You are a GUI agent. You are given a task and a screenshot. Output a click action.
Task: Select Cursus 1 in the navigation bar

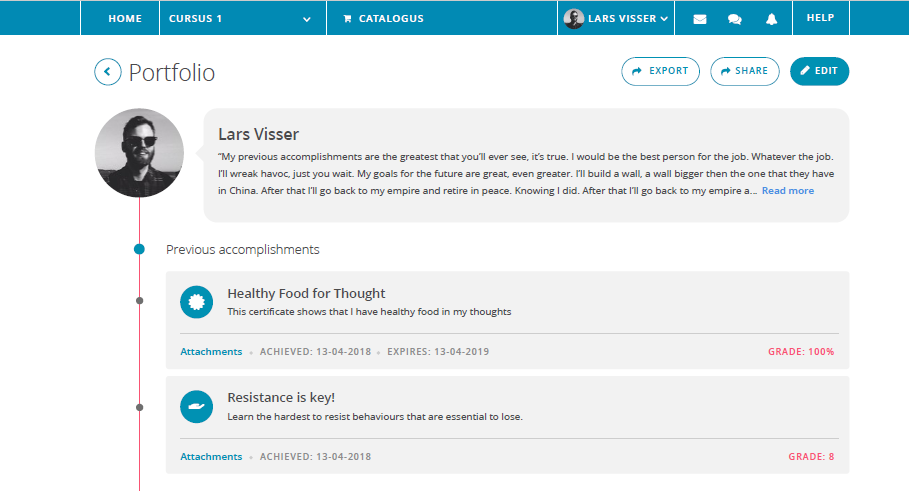click(195, 19)
